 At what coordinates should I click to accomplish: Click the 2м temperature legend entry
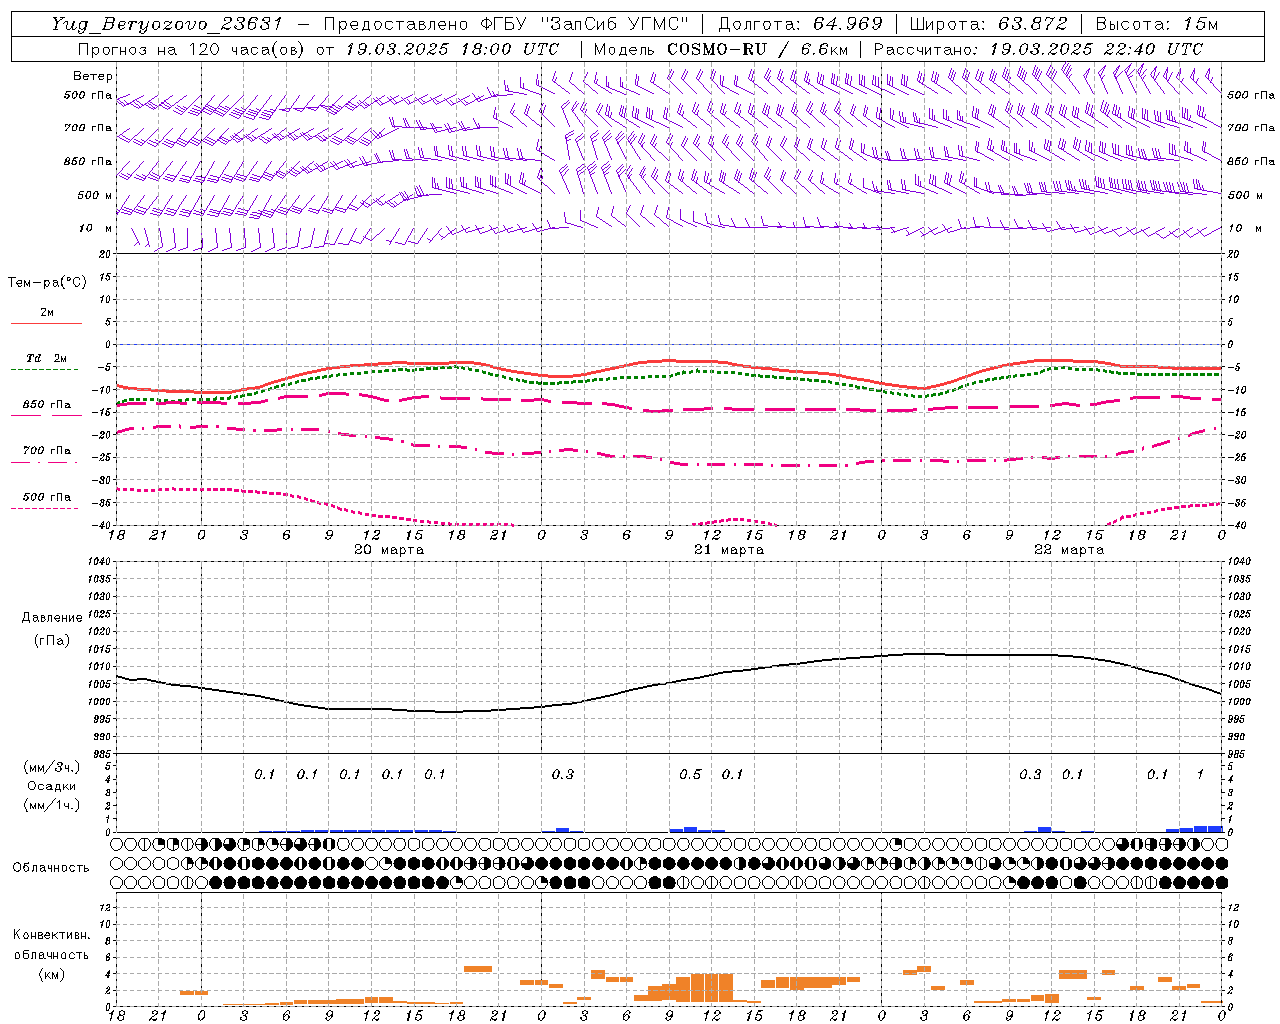click(47, 313)
